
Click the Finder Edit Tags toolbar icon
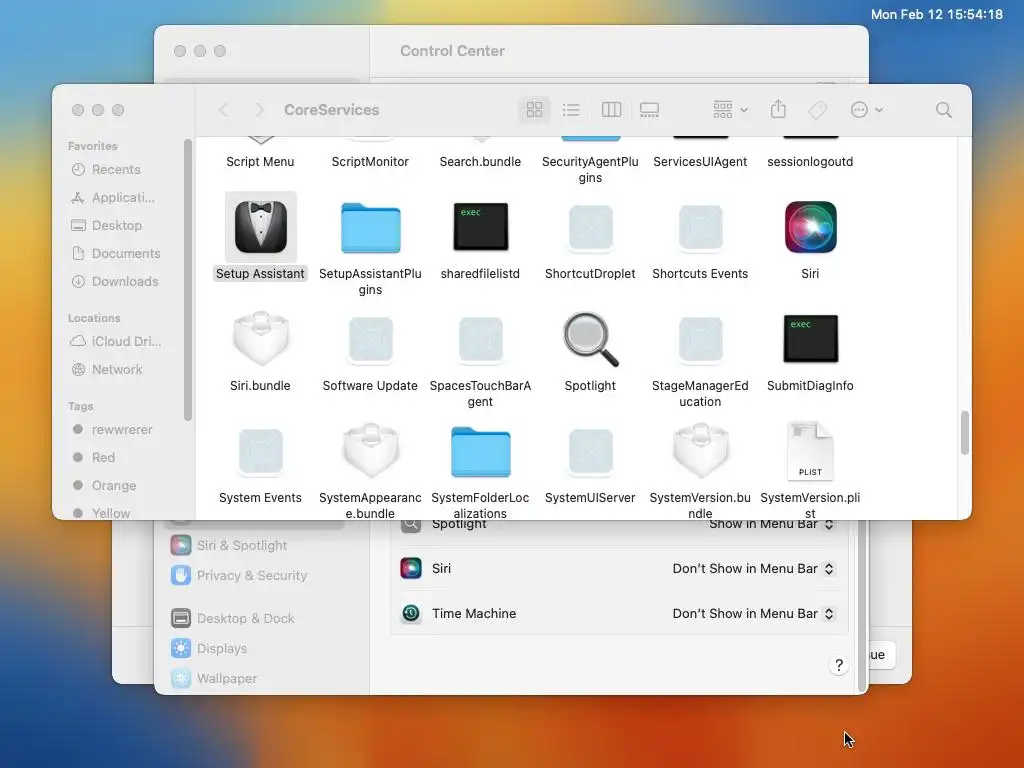(818, 110)
